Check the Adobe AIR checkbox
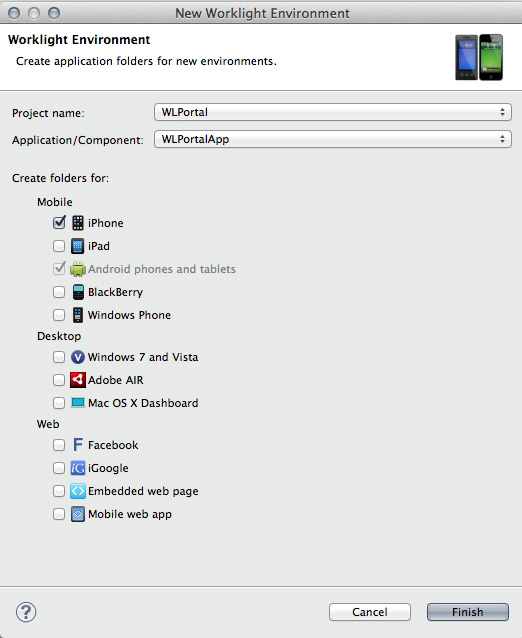522x638 pixels. [x=59, y=380]
